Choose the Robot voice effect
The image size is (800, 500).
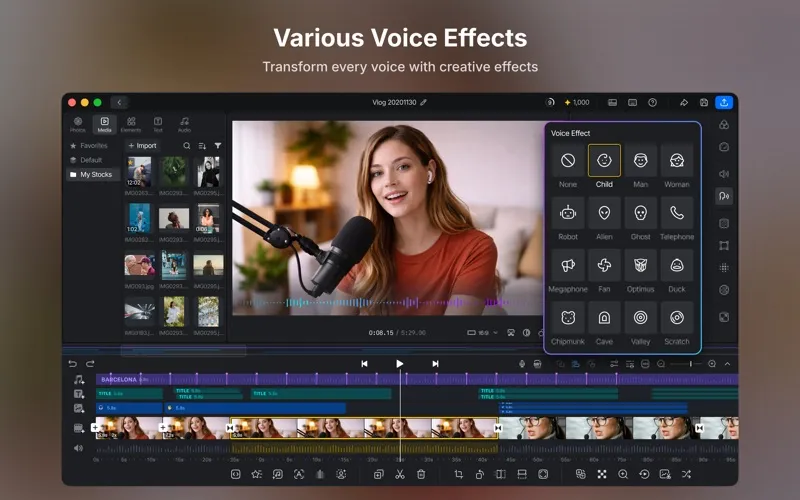[x=568, y=212]
